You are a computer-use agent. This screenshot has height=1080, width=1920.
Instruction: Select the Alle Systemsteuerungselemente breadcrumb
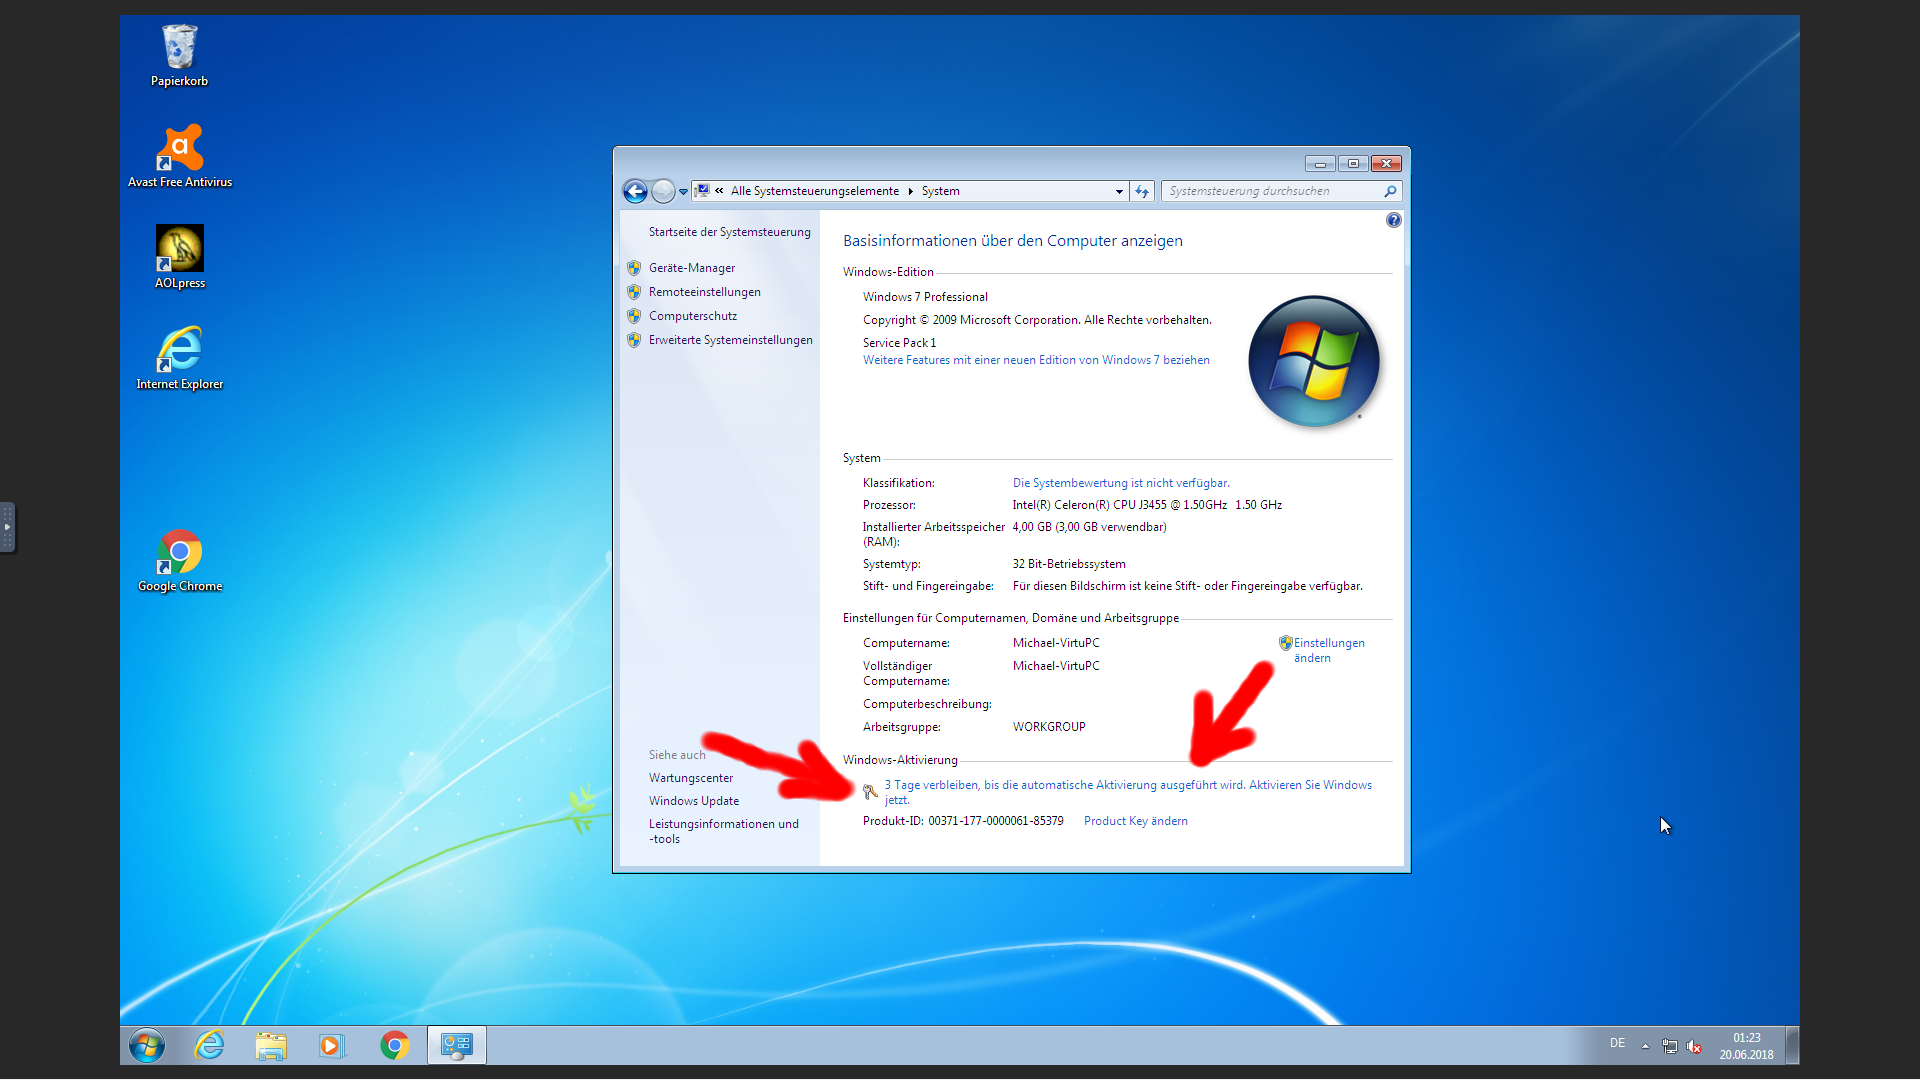click(x=814, y=191)
